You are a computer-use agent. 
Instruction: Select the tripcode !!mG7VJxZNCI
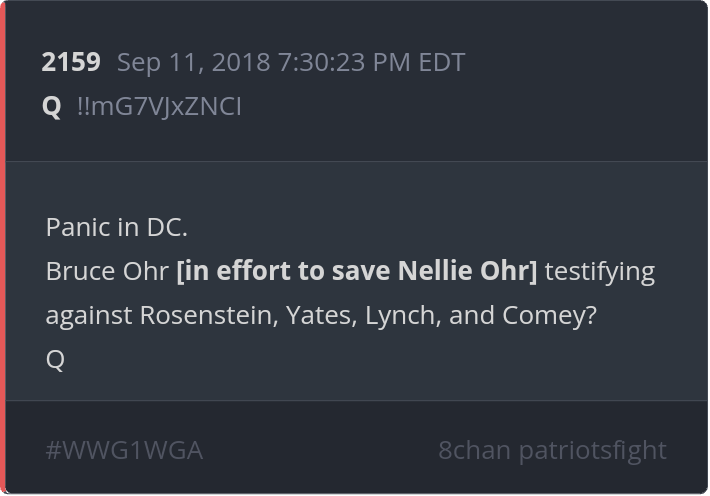[x=159, y=107]
